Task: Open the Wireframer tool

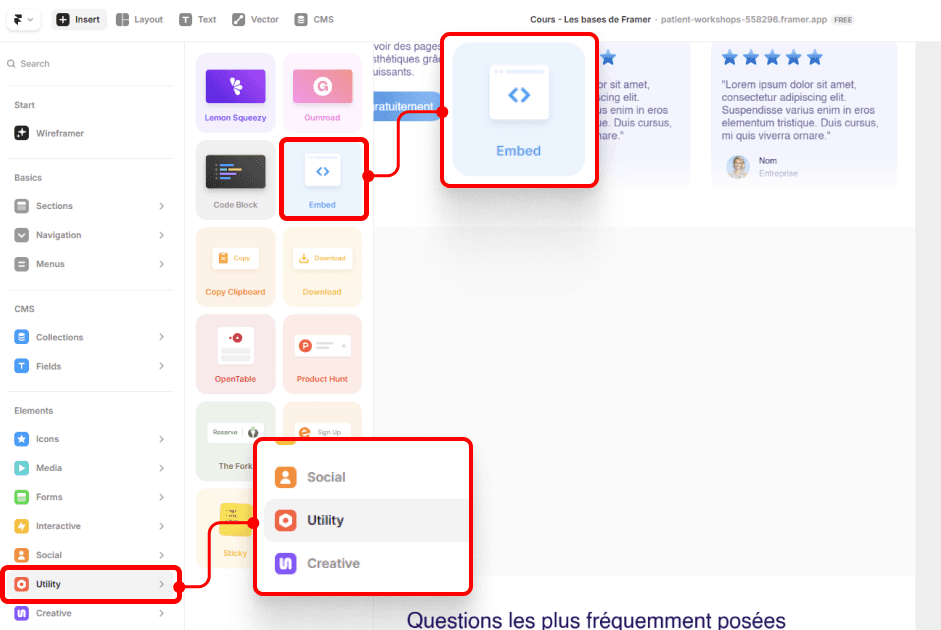Action: 90,131
